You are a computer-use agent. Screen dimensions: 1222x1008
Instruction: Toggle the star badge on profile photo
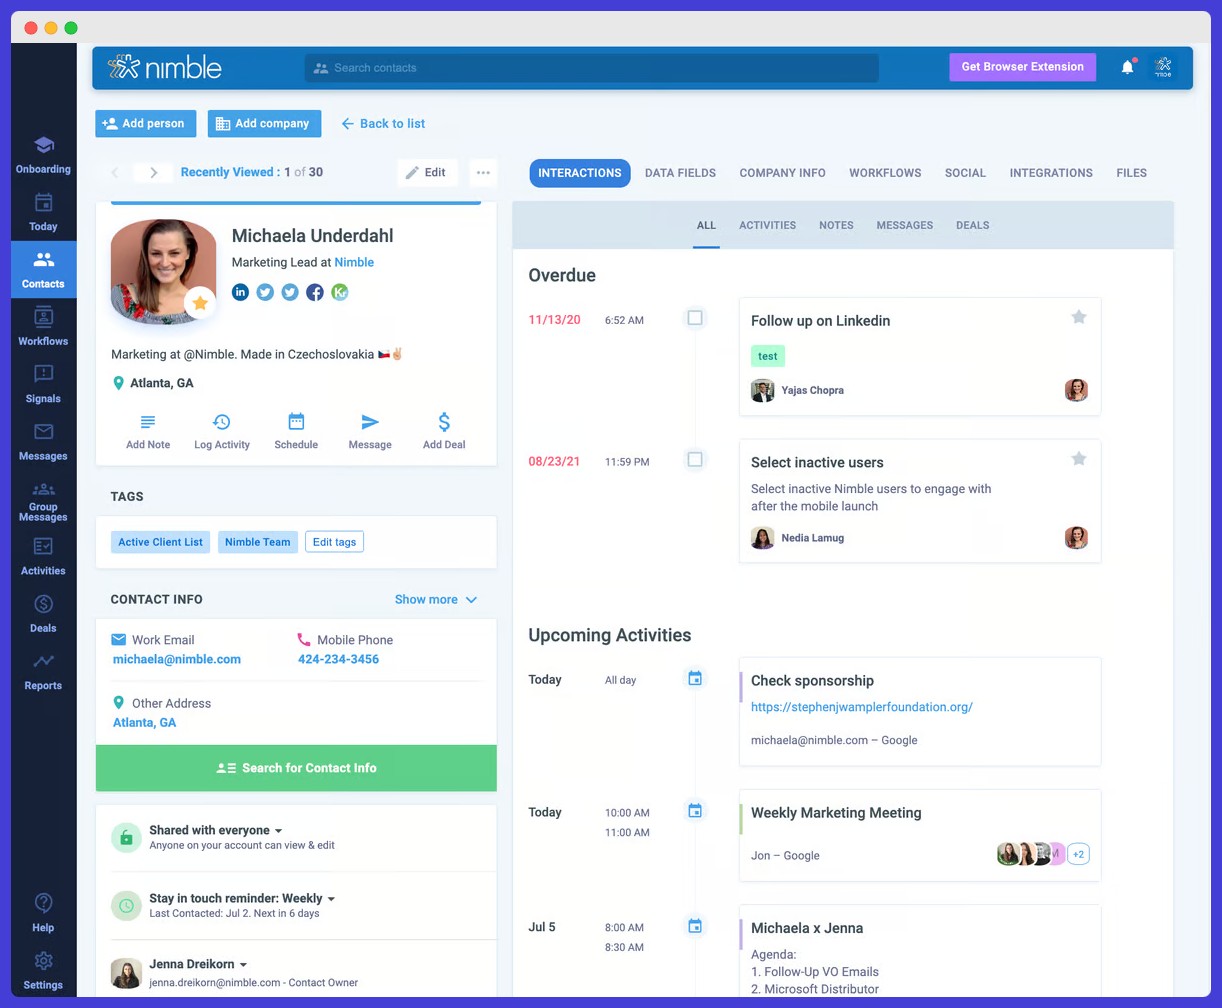(x=200, y=302)
